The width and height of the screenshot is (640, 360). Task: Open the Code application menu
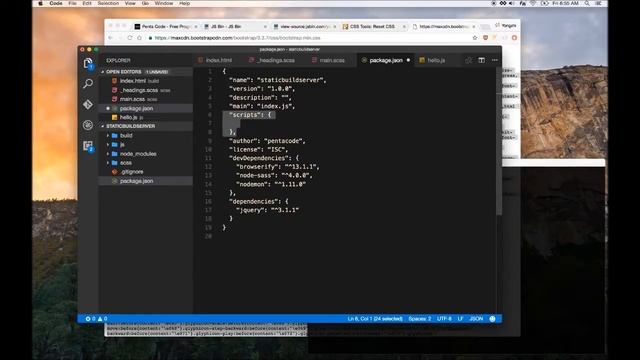pyautogui.click(x=56, y=3)
